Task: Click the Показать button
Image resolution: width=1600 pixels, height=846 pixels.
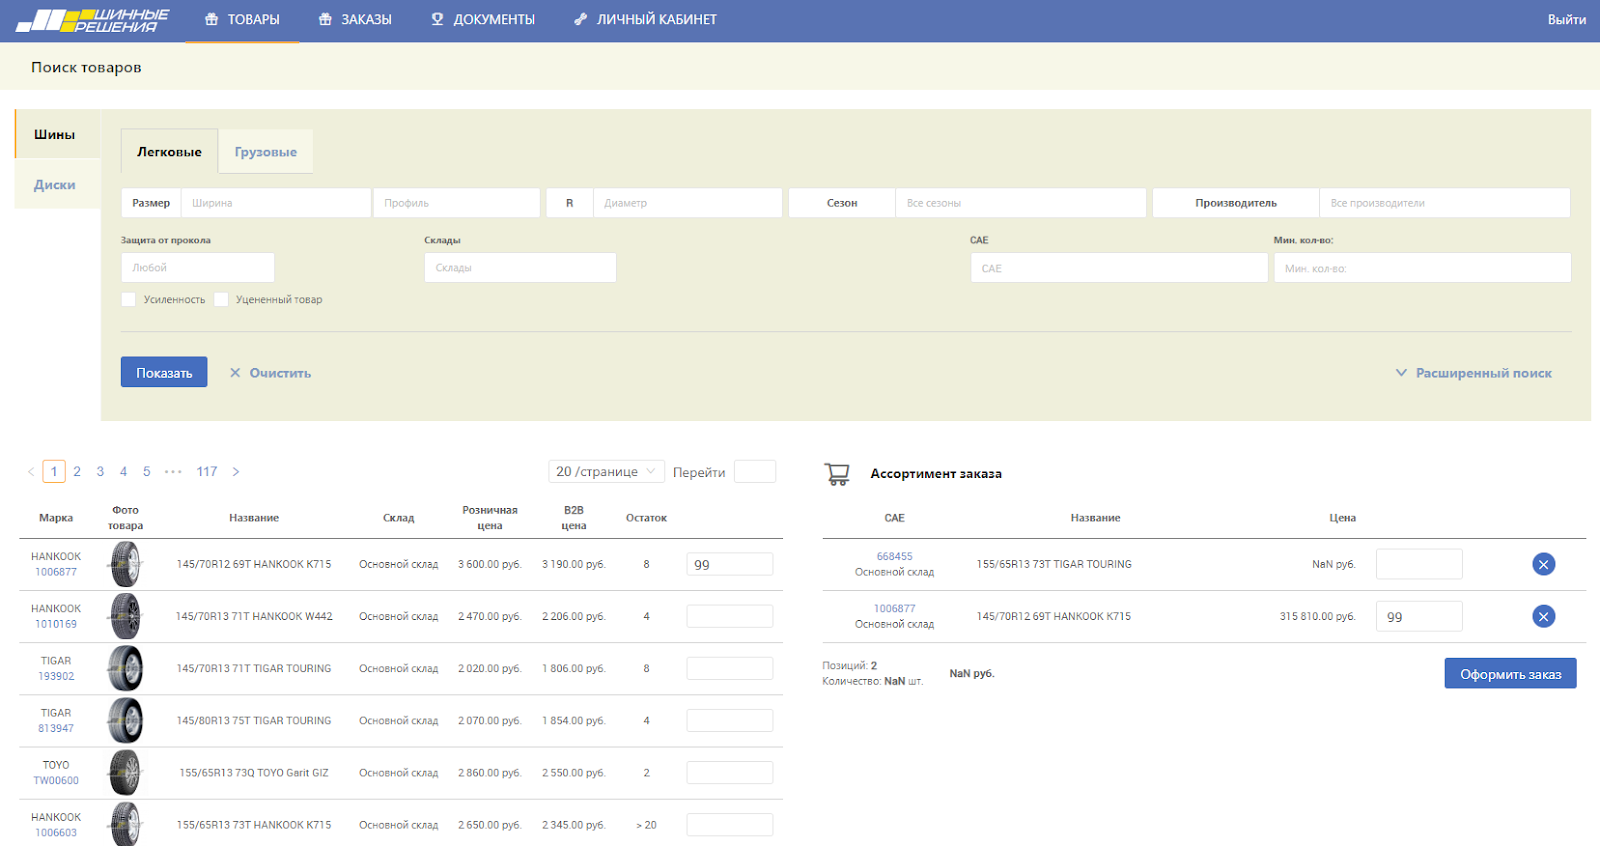Action: (164, 372)
